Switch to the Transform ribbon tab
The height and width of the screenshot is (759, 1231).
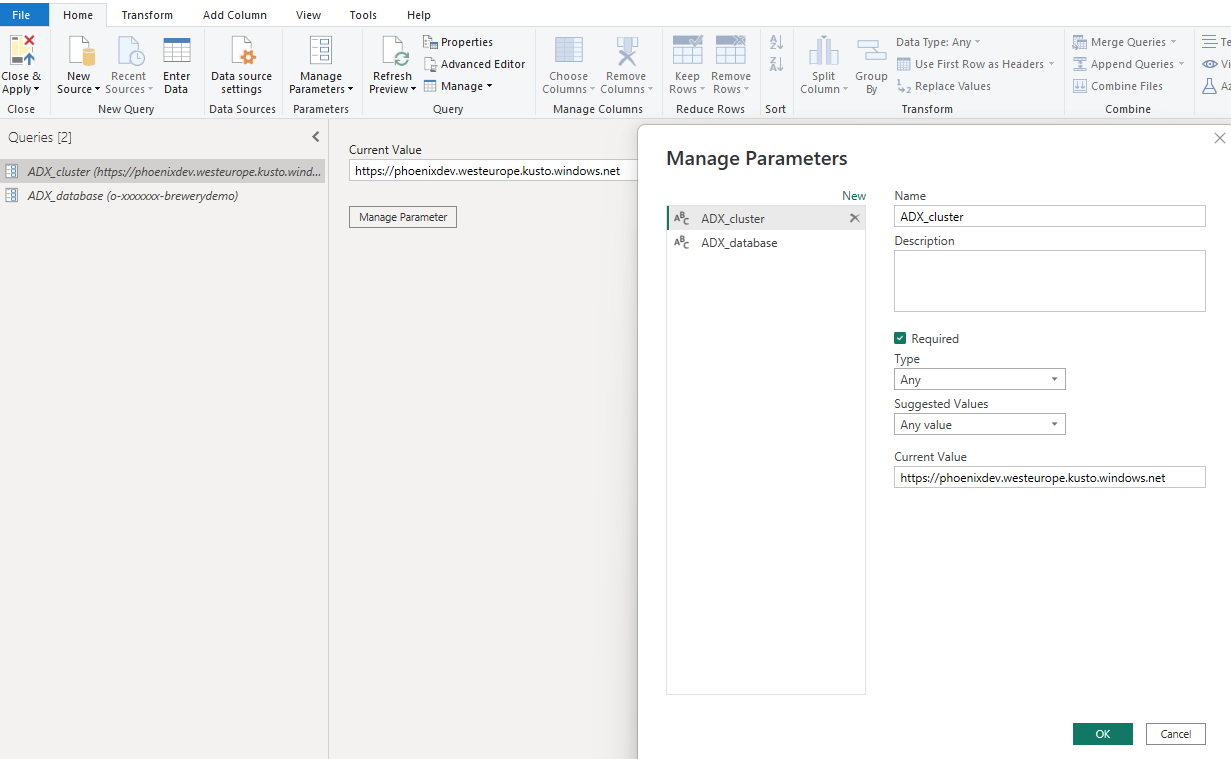pos(146,14)
